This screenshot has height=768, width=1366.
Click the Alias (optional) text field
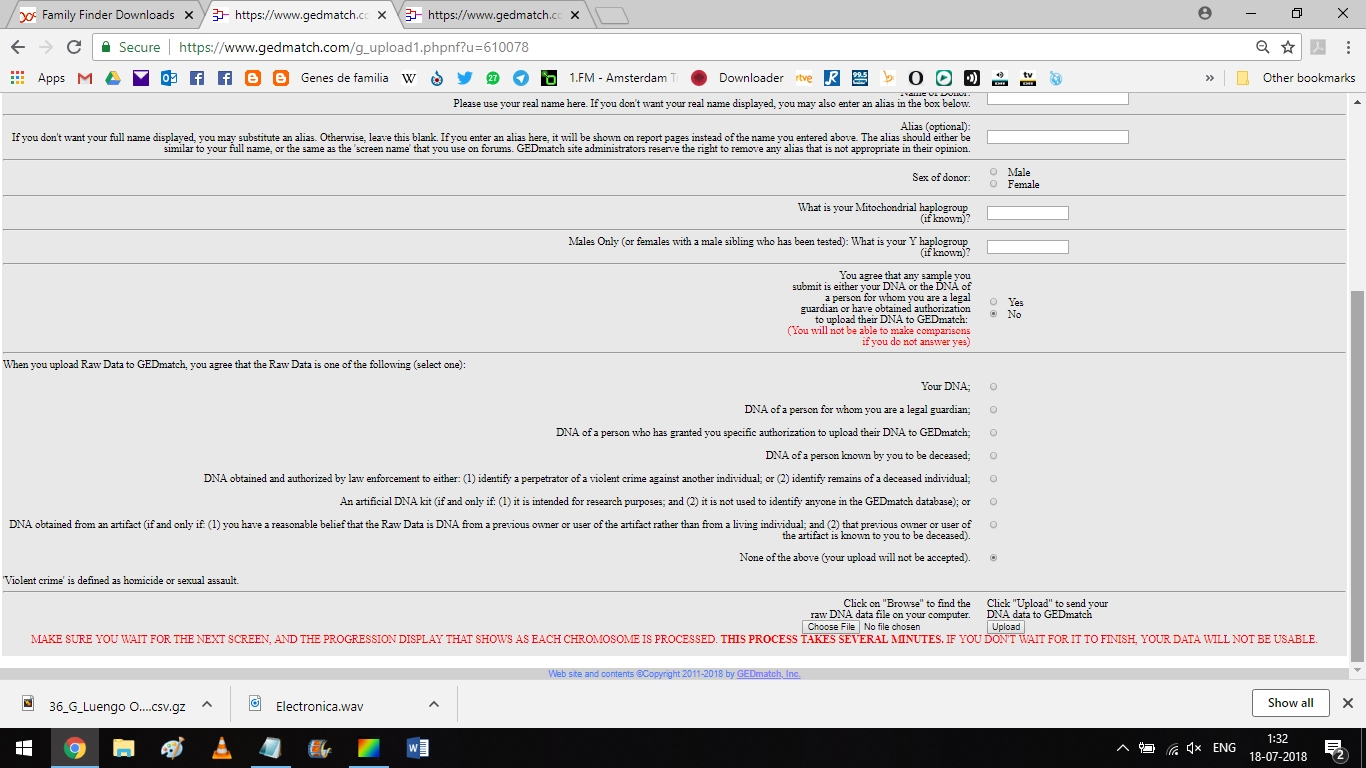click(x=1057, y=137)
